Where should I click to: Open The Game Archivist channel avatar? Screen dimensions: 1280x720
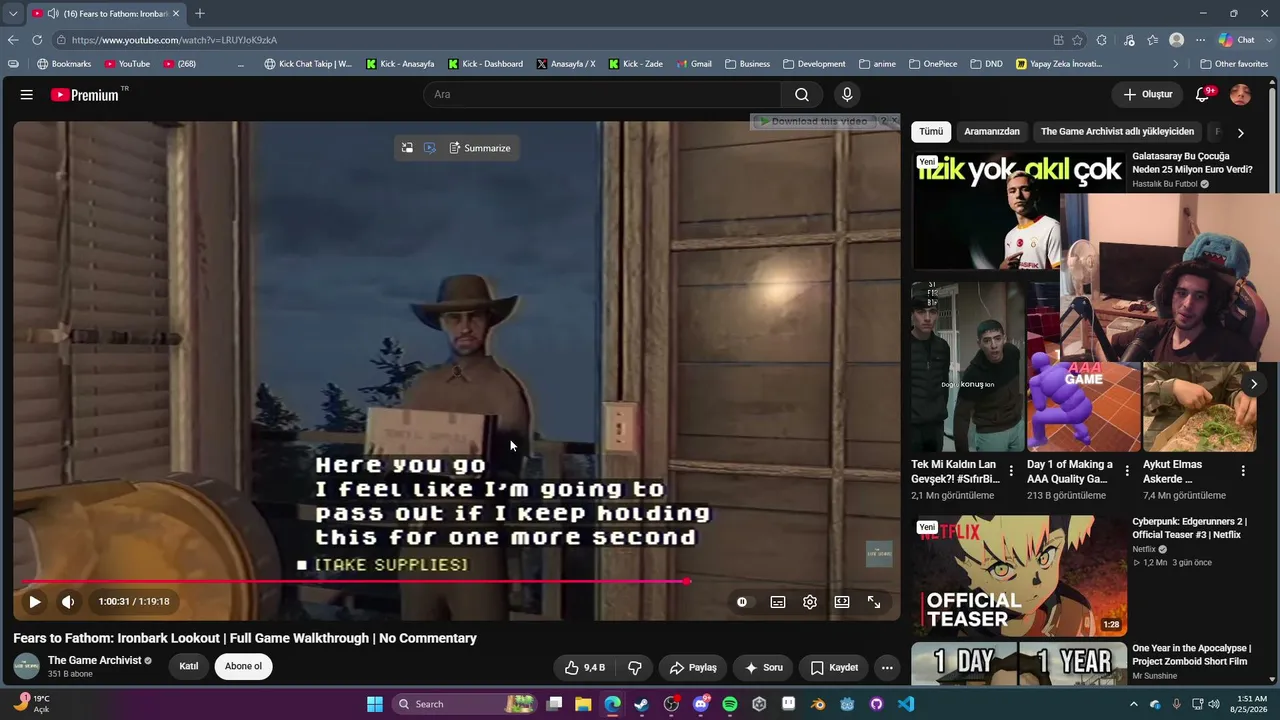tap(27, 666)
